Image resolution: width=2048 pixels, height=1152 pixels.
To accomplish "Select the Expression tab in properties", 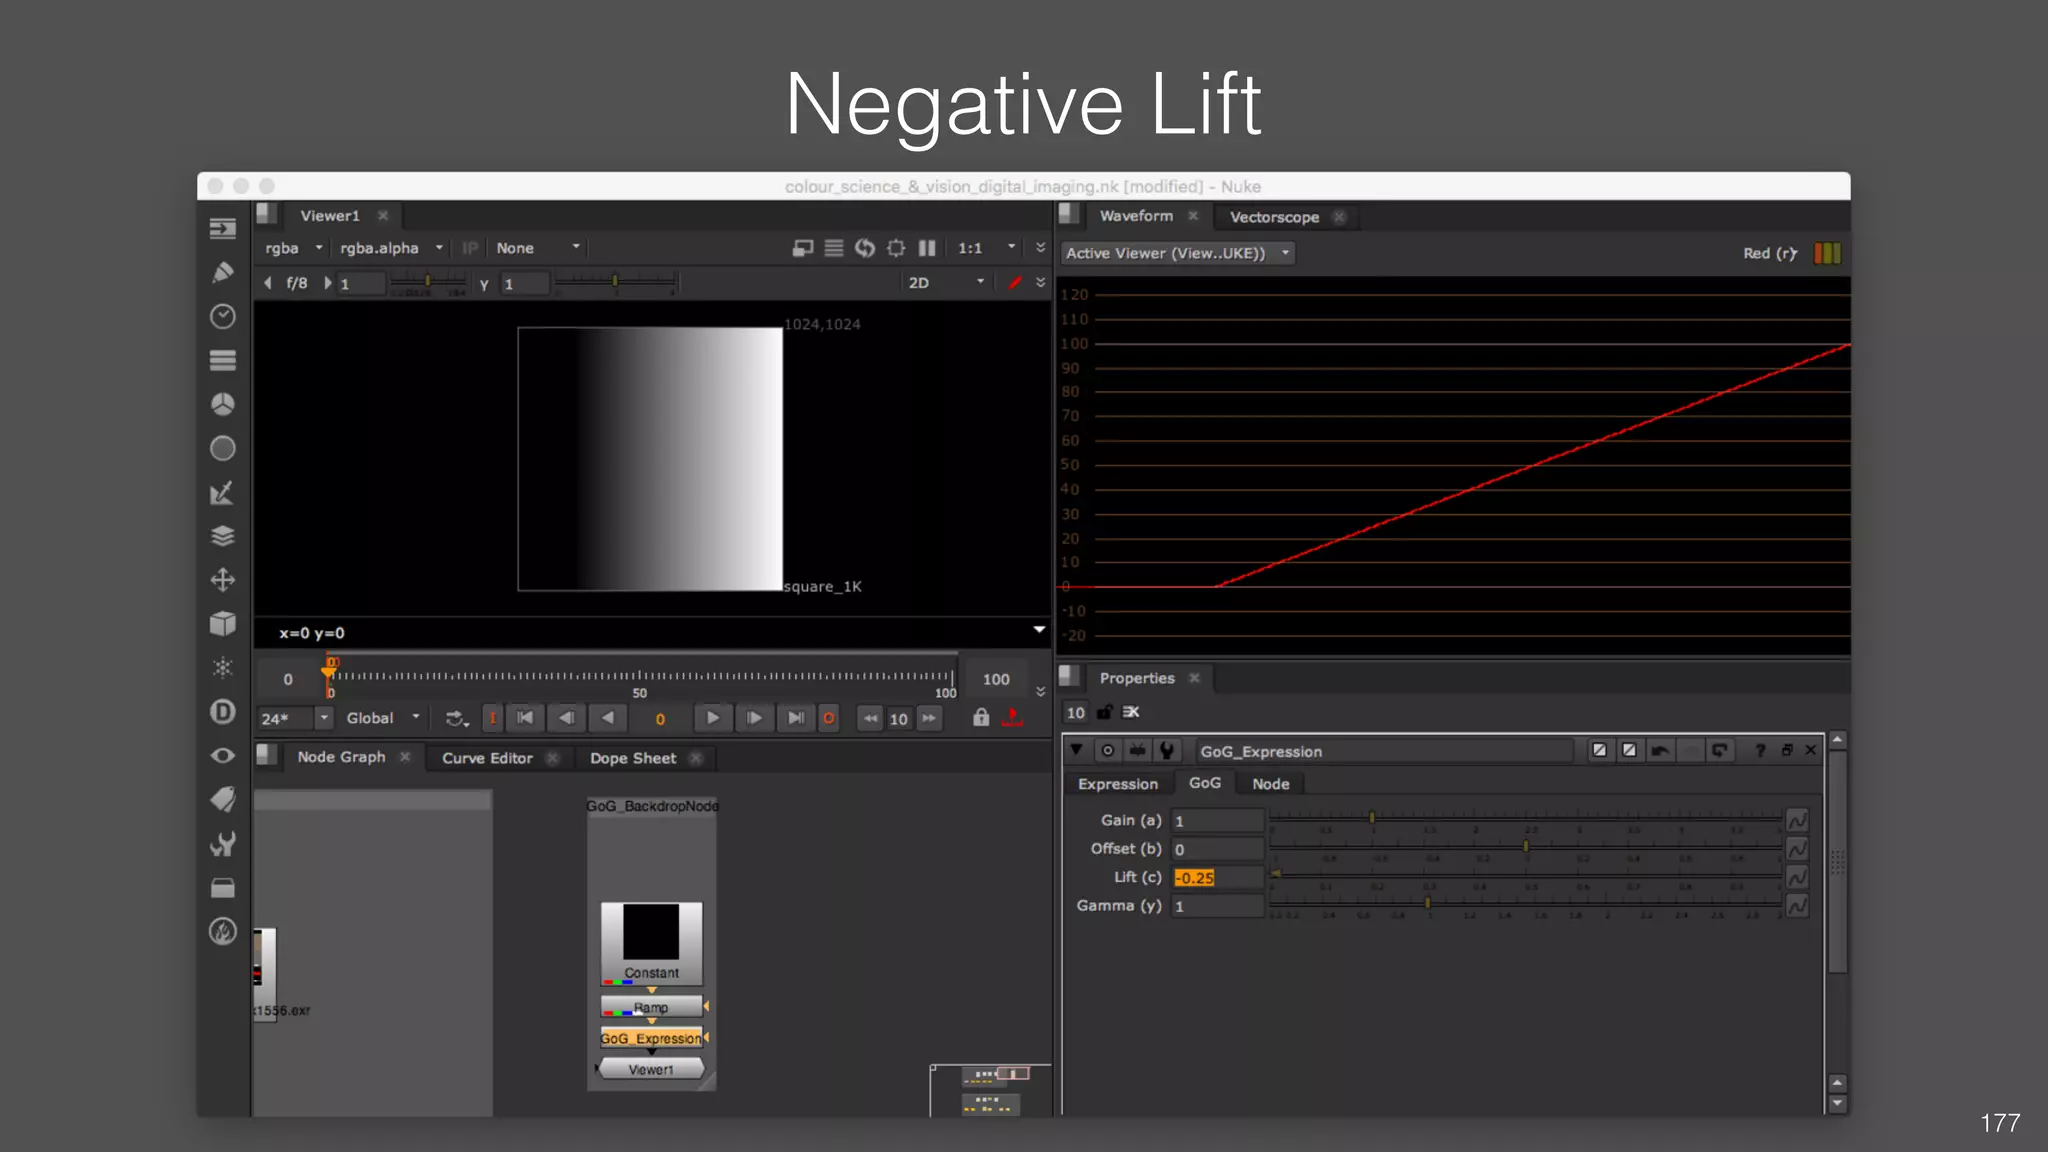I will (1118, 784).
